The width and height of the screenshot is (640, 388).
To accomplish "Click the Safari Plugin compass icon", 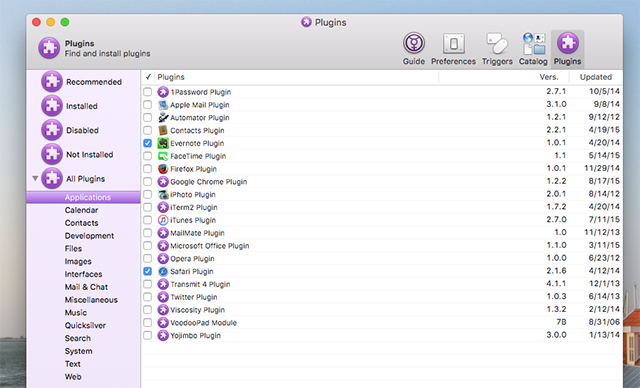I will (163, 271).
